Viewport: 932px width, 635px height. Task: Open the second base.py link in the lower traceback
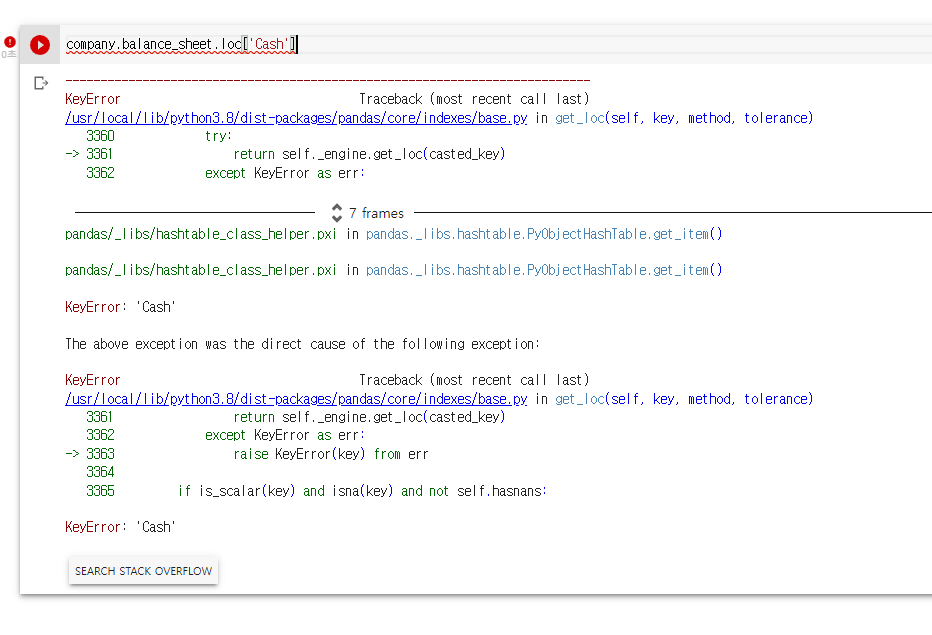coord(296,399)
